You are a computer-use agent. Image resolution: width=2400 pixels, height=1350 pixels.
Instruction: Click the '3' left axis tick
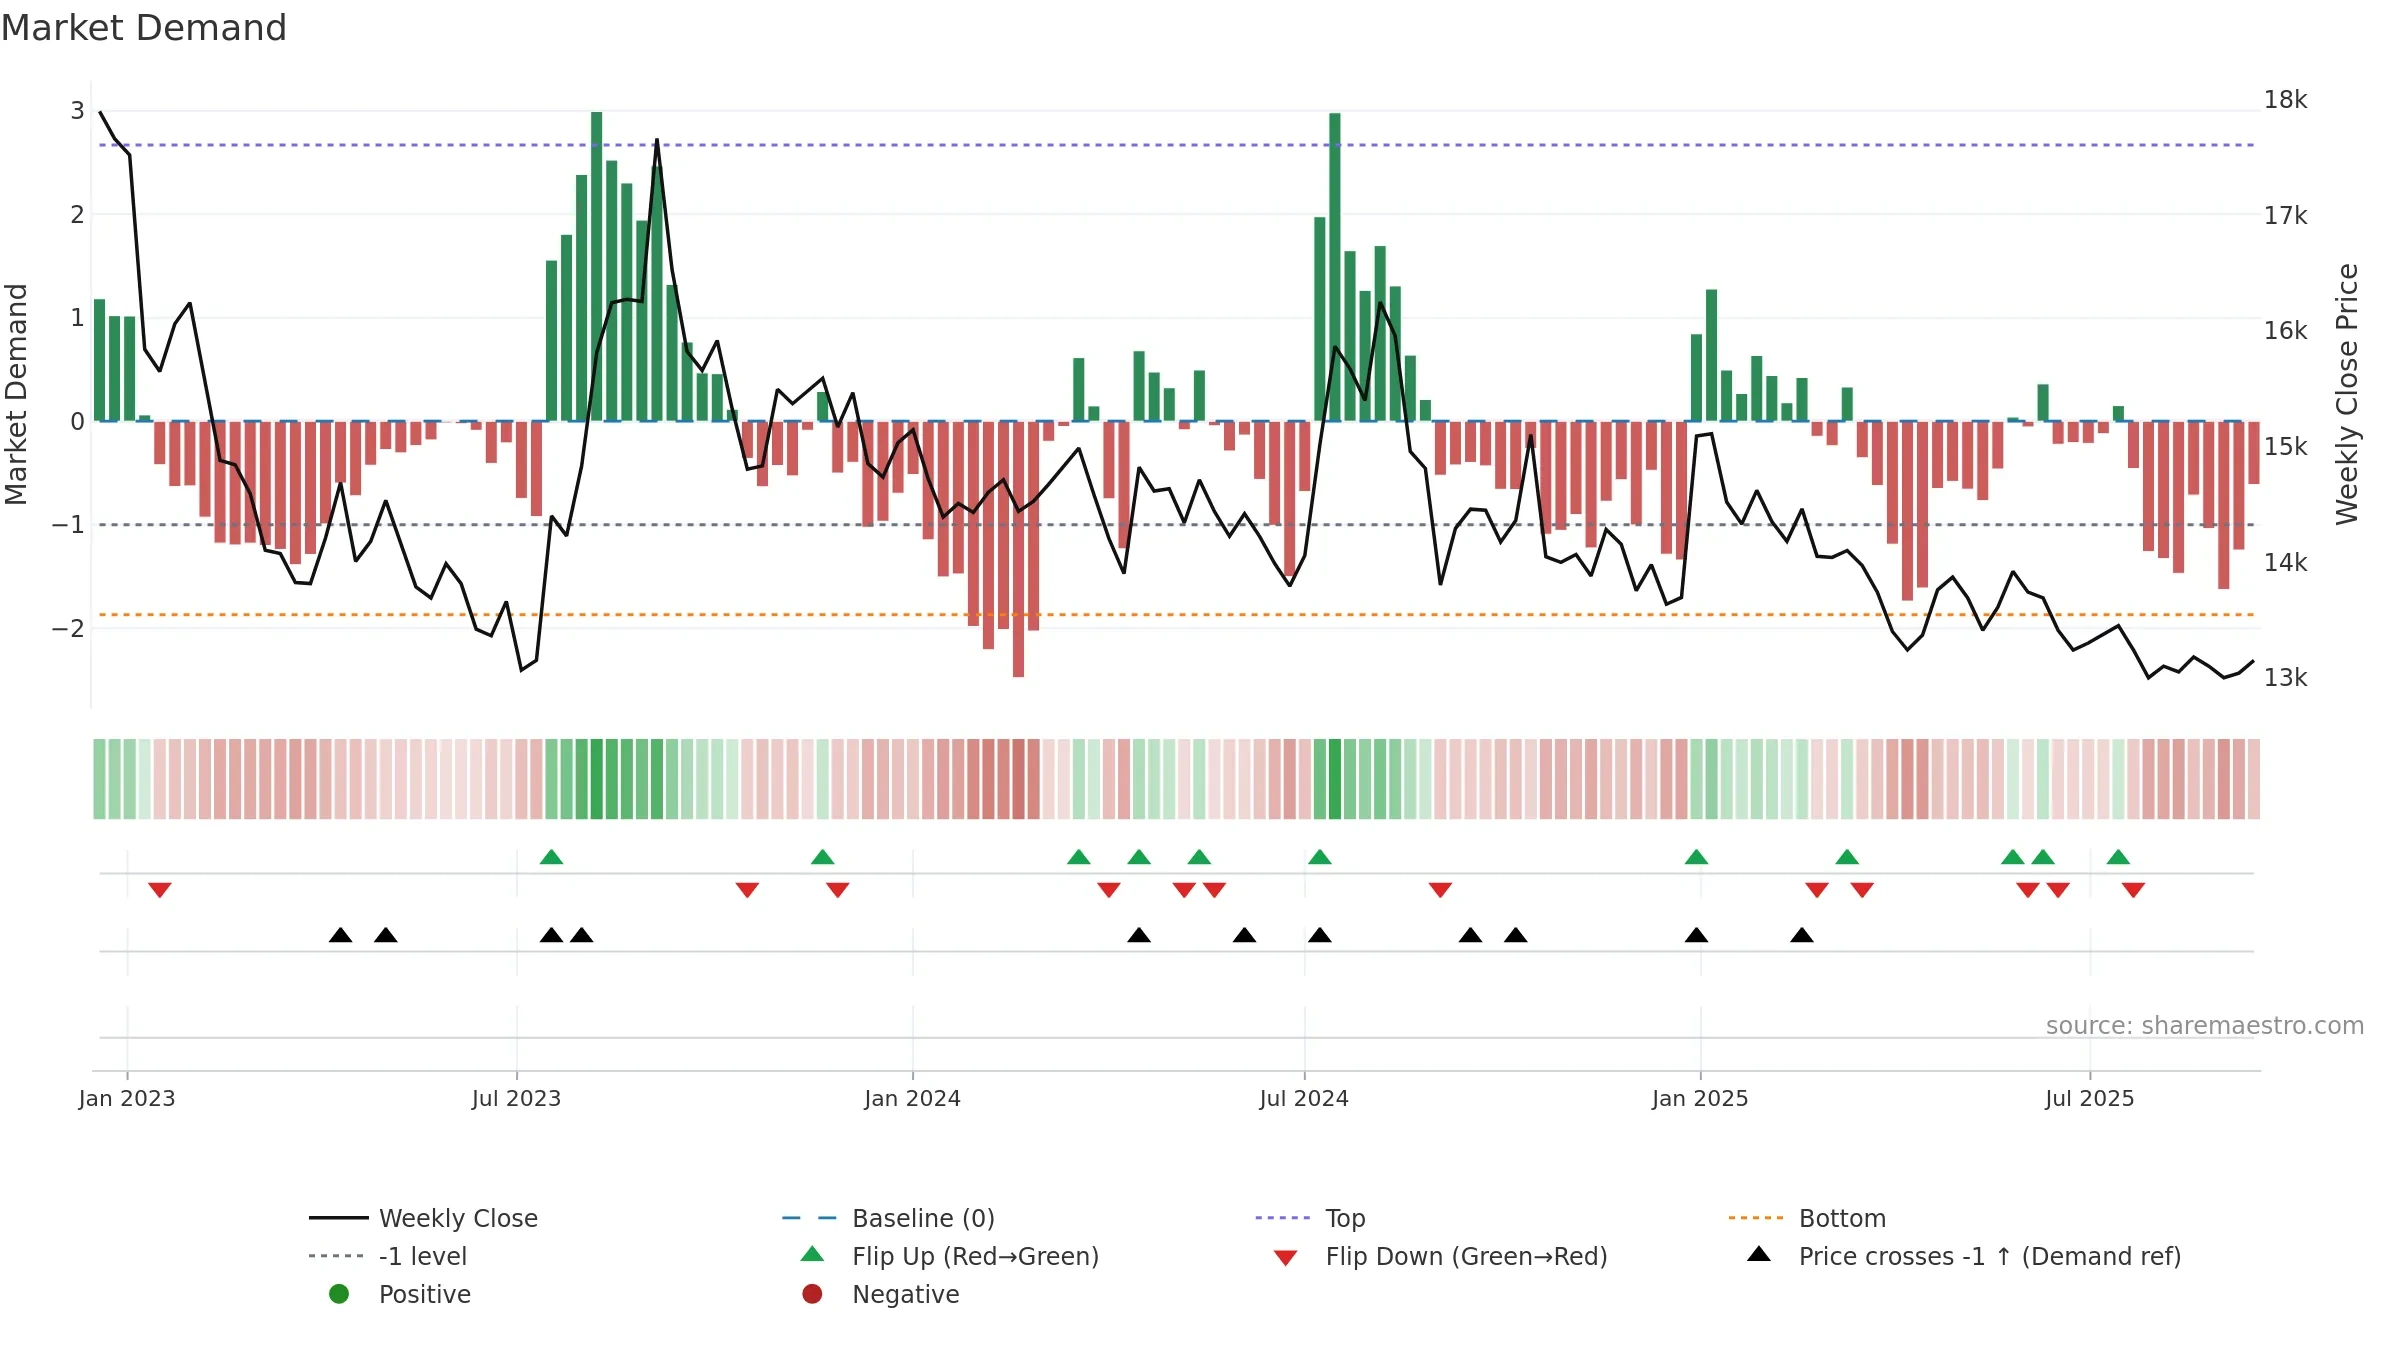77,111
